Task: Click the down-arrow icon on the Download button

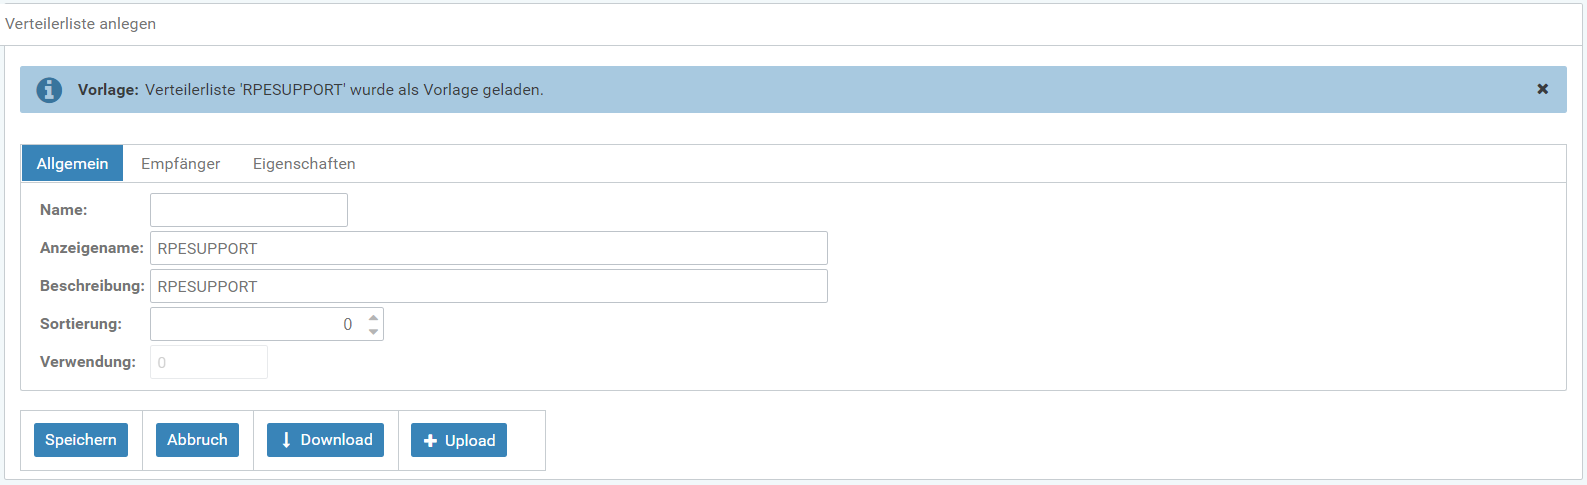Action: (x=286, y=440)
